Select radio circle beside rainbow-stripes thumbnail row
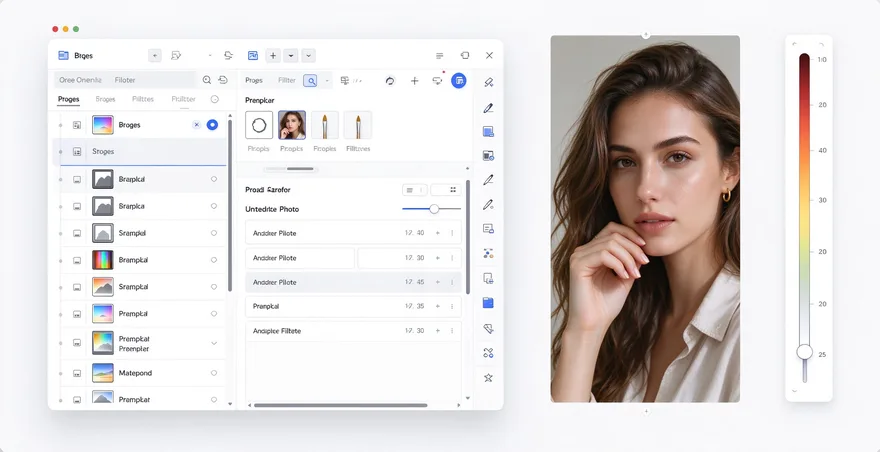Screen dimensions: 880x452 pyautogui.click(x=214, y=260)
